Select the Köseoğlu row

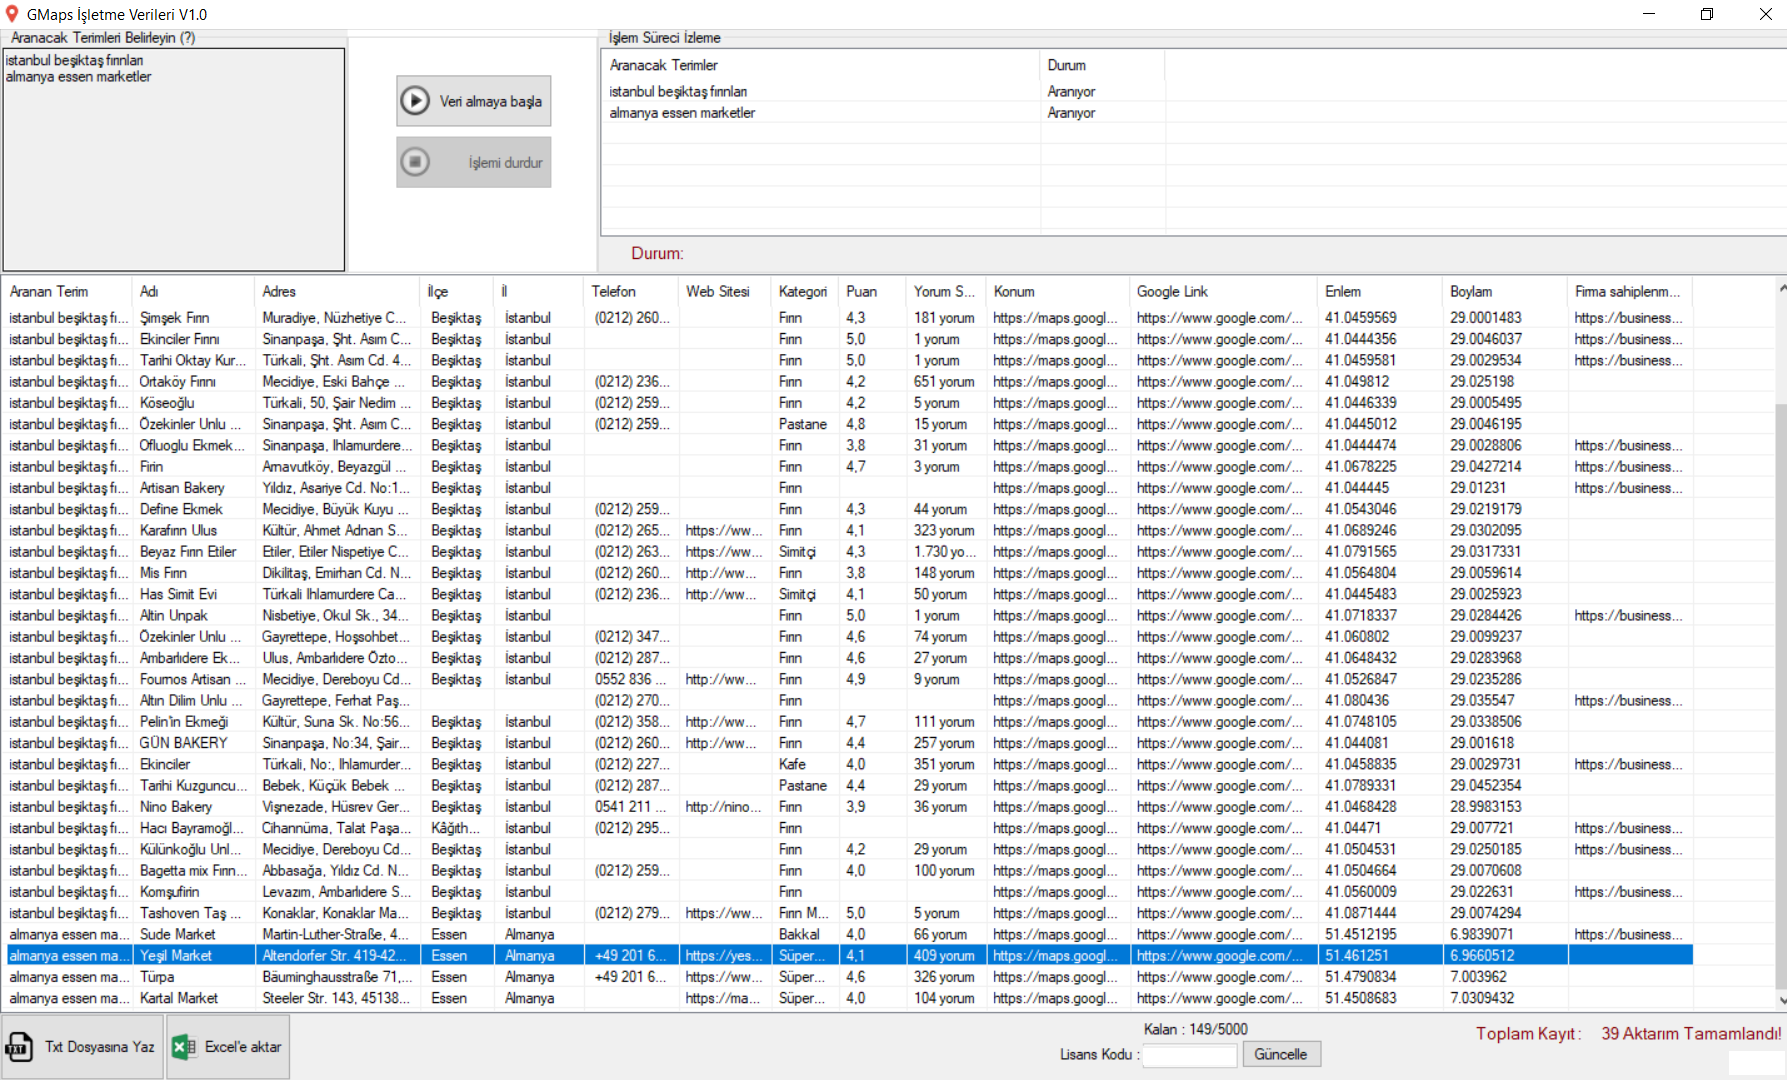pyautogui.click(x=849, y=403)
